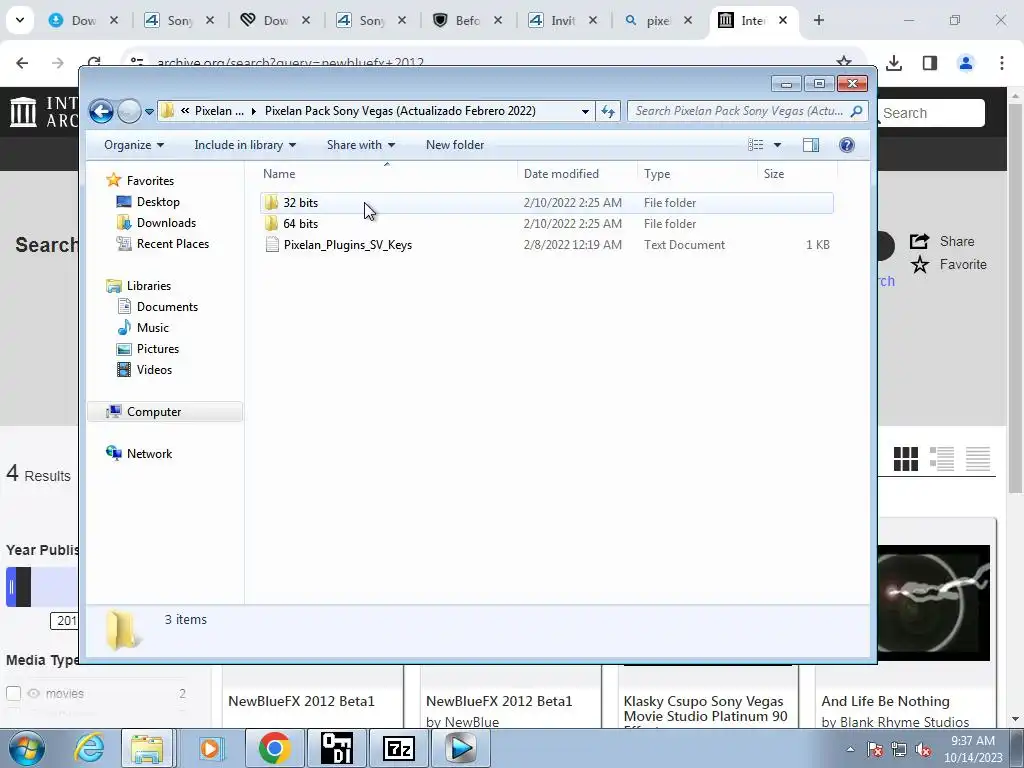The image size is (1024, 768).
Task: Click the Internet Archive site search field
Action: (930, 113)
